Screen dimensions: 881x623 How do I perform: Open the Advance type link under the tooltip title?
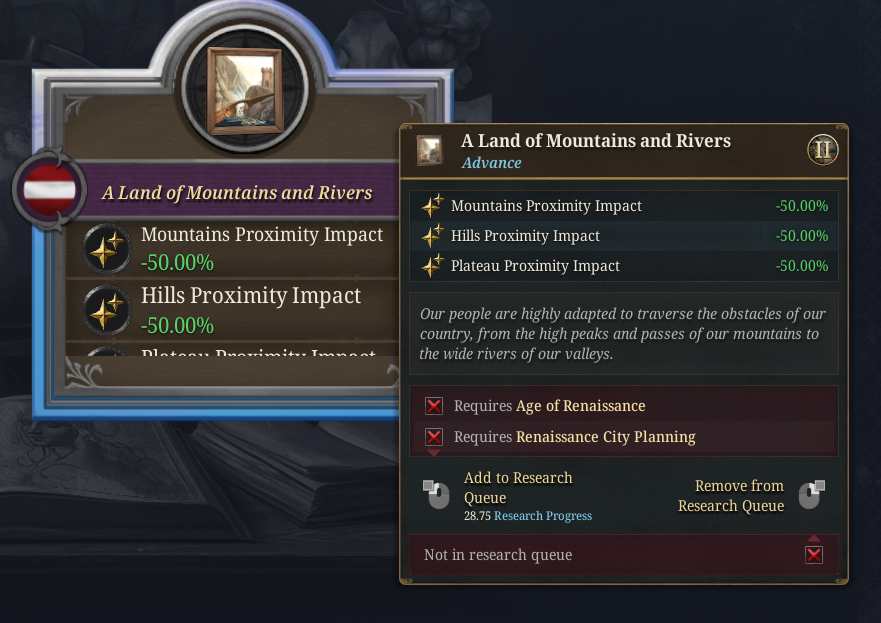[491, 163]
